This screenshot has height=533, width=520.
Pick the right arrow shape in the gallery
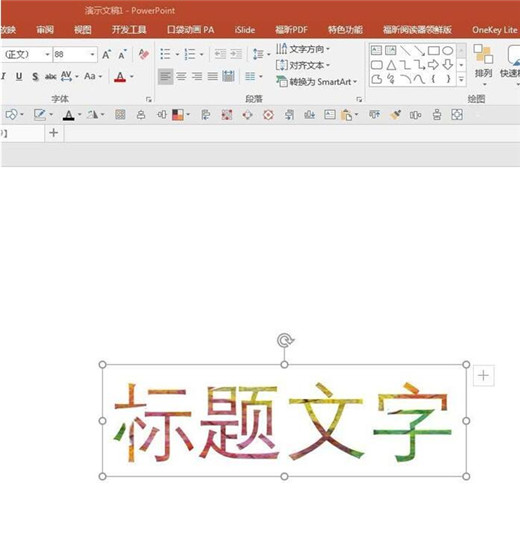point(433,65)
